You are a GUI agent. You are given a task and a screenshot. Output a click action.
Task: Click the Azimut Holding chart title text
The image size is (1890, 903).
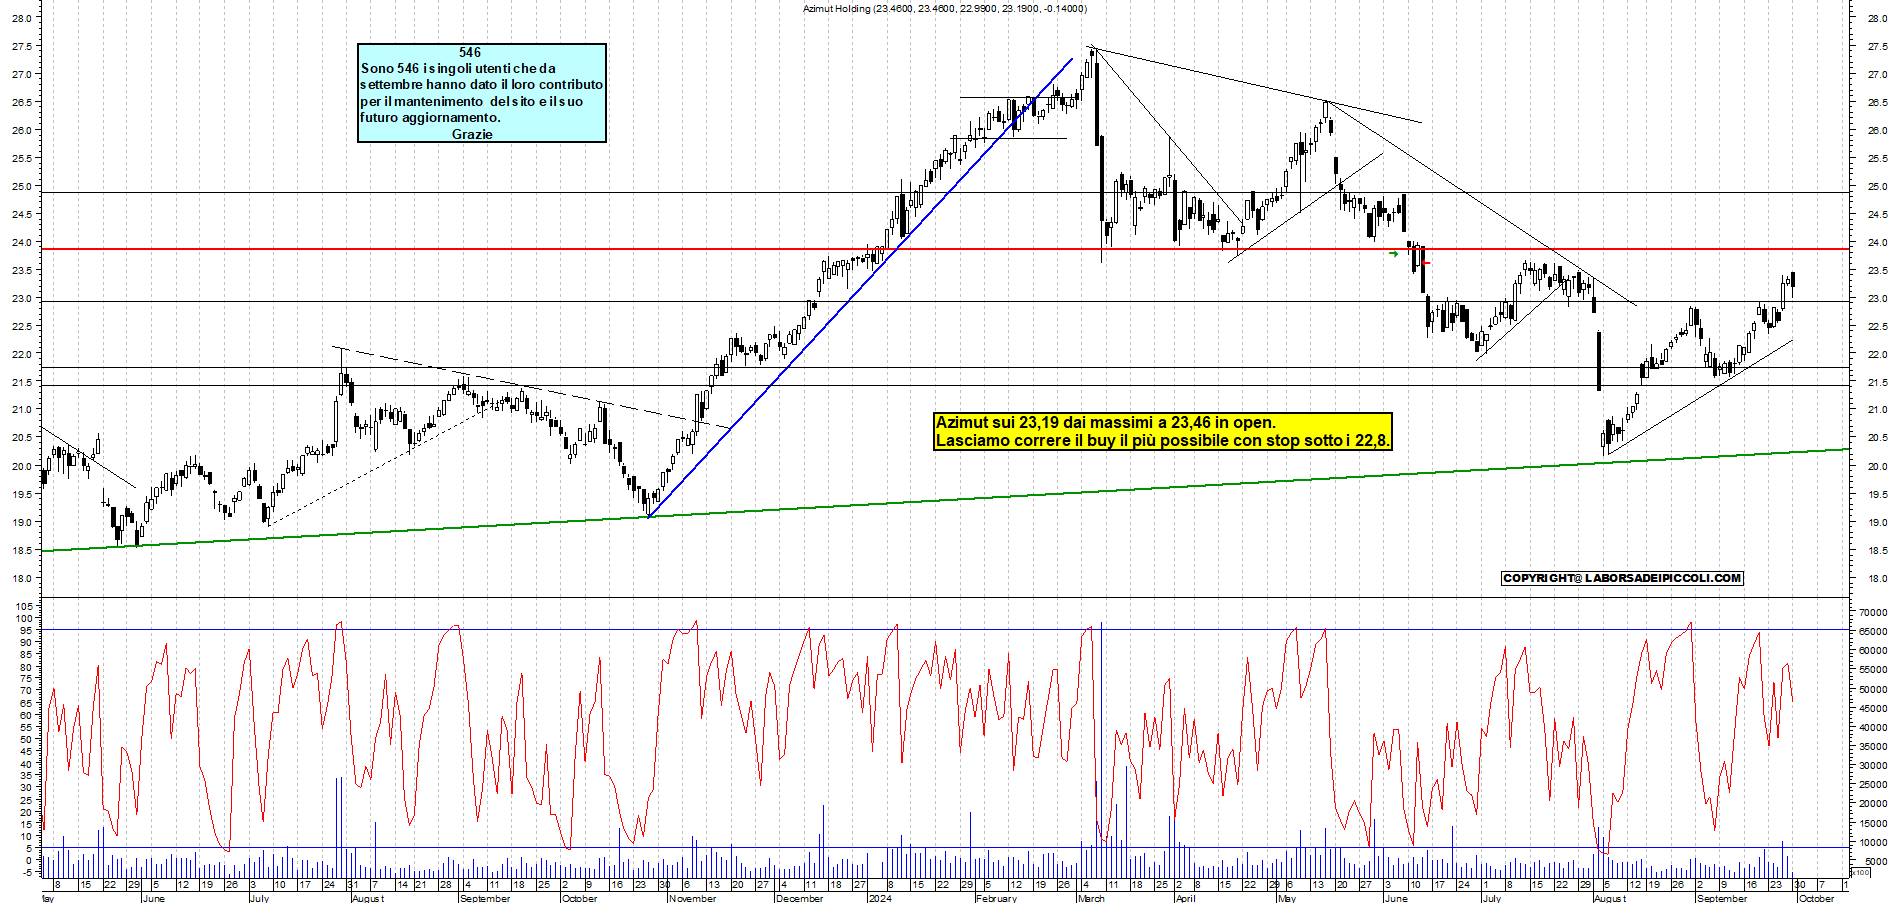(945, 9)
